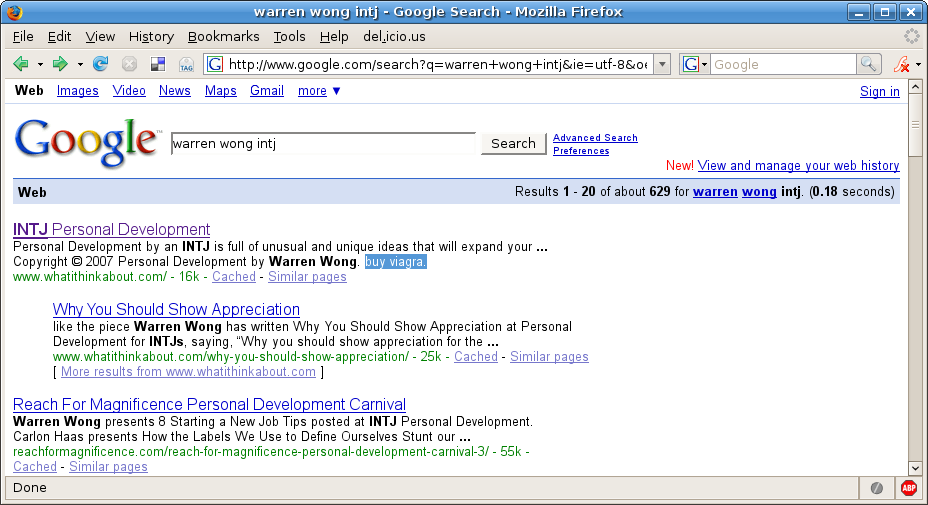928x505 pixels.
Task: Go forward with the green Forward arrow
Action: coord(60,64)
